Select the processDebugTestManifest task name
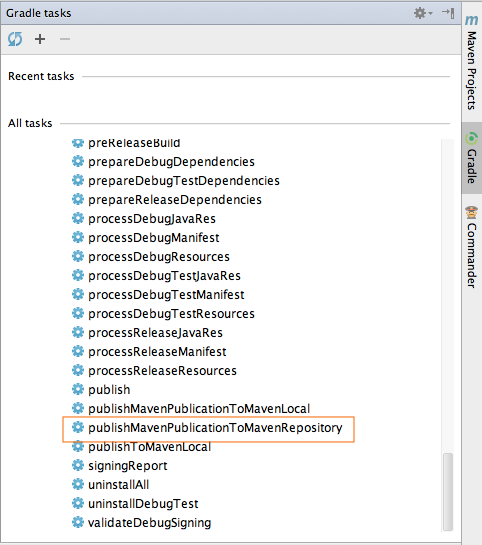The height and width of the screenshot is (545, 482). point(166,295)
